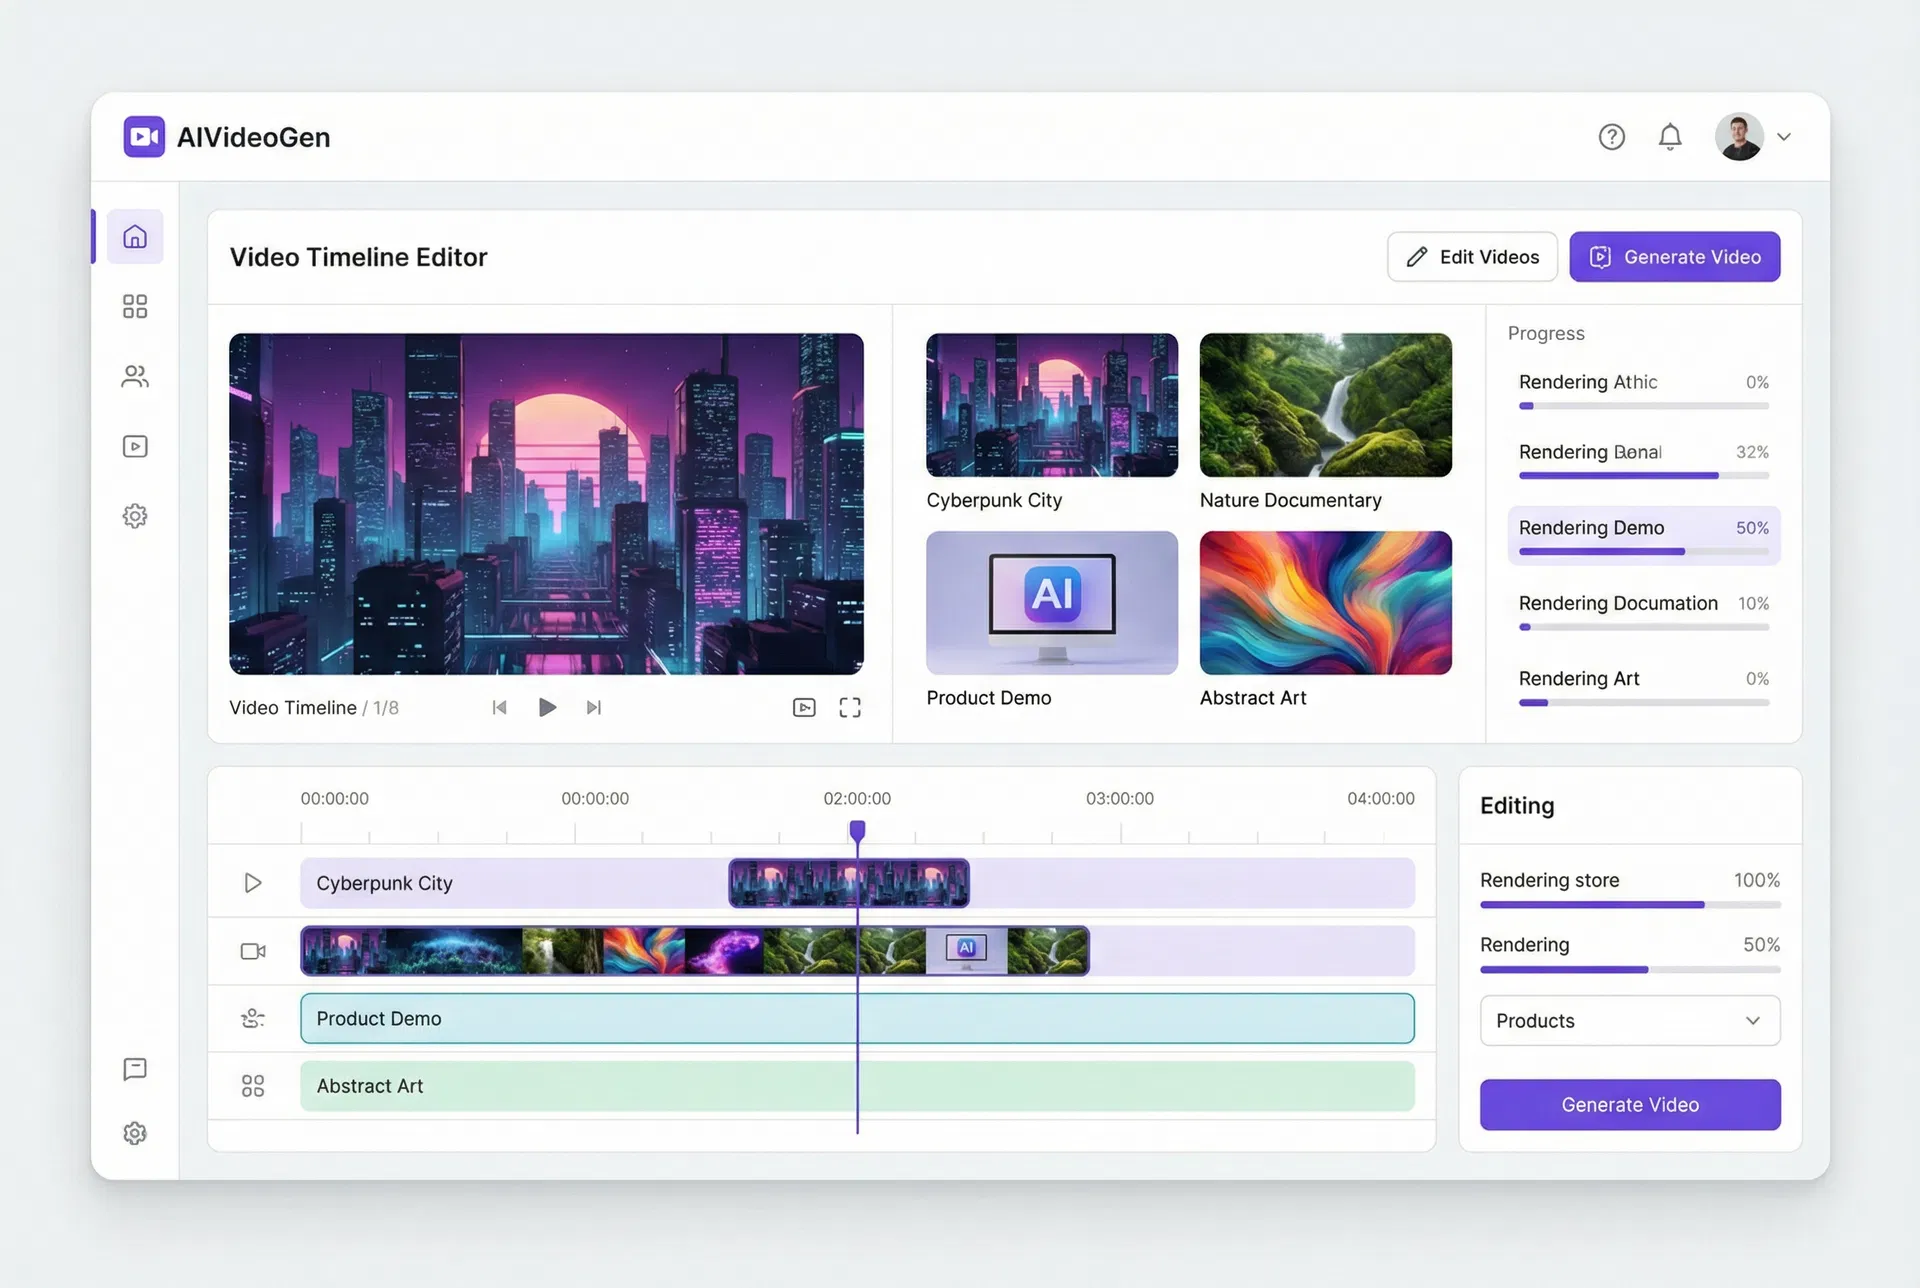This screenshot has height=1288, width=1920.
Task: Play the video timeline
Action: coord(547,707)
